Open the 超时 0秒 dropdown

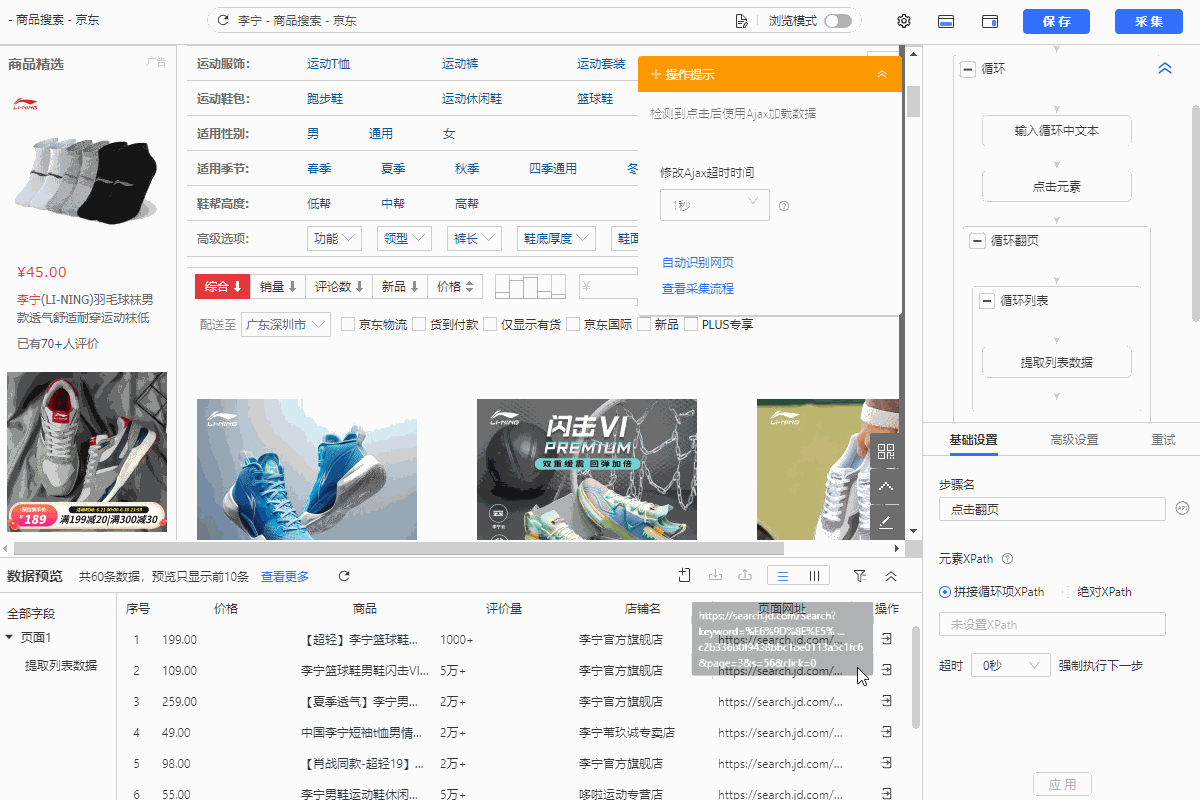[x=1010, y=665]
